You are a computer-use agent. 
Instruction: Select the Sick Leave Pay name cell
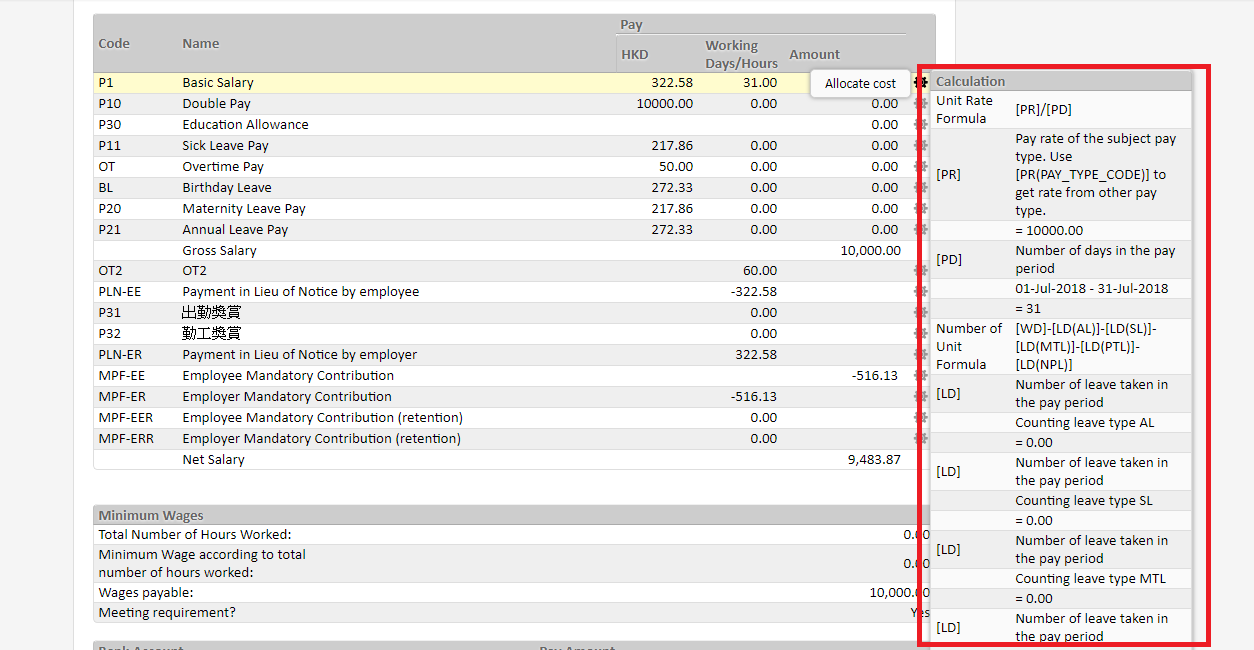[225, 146]
